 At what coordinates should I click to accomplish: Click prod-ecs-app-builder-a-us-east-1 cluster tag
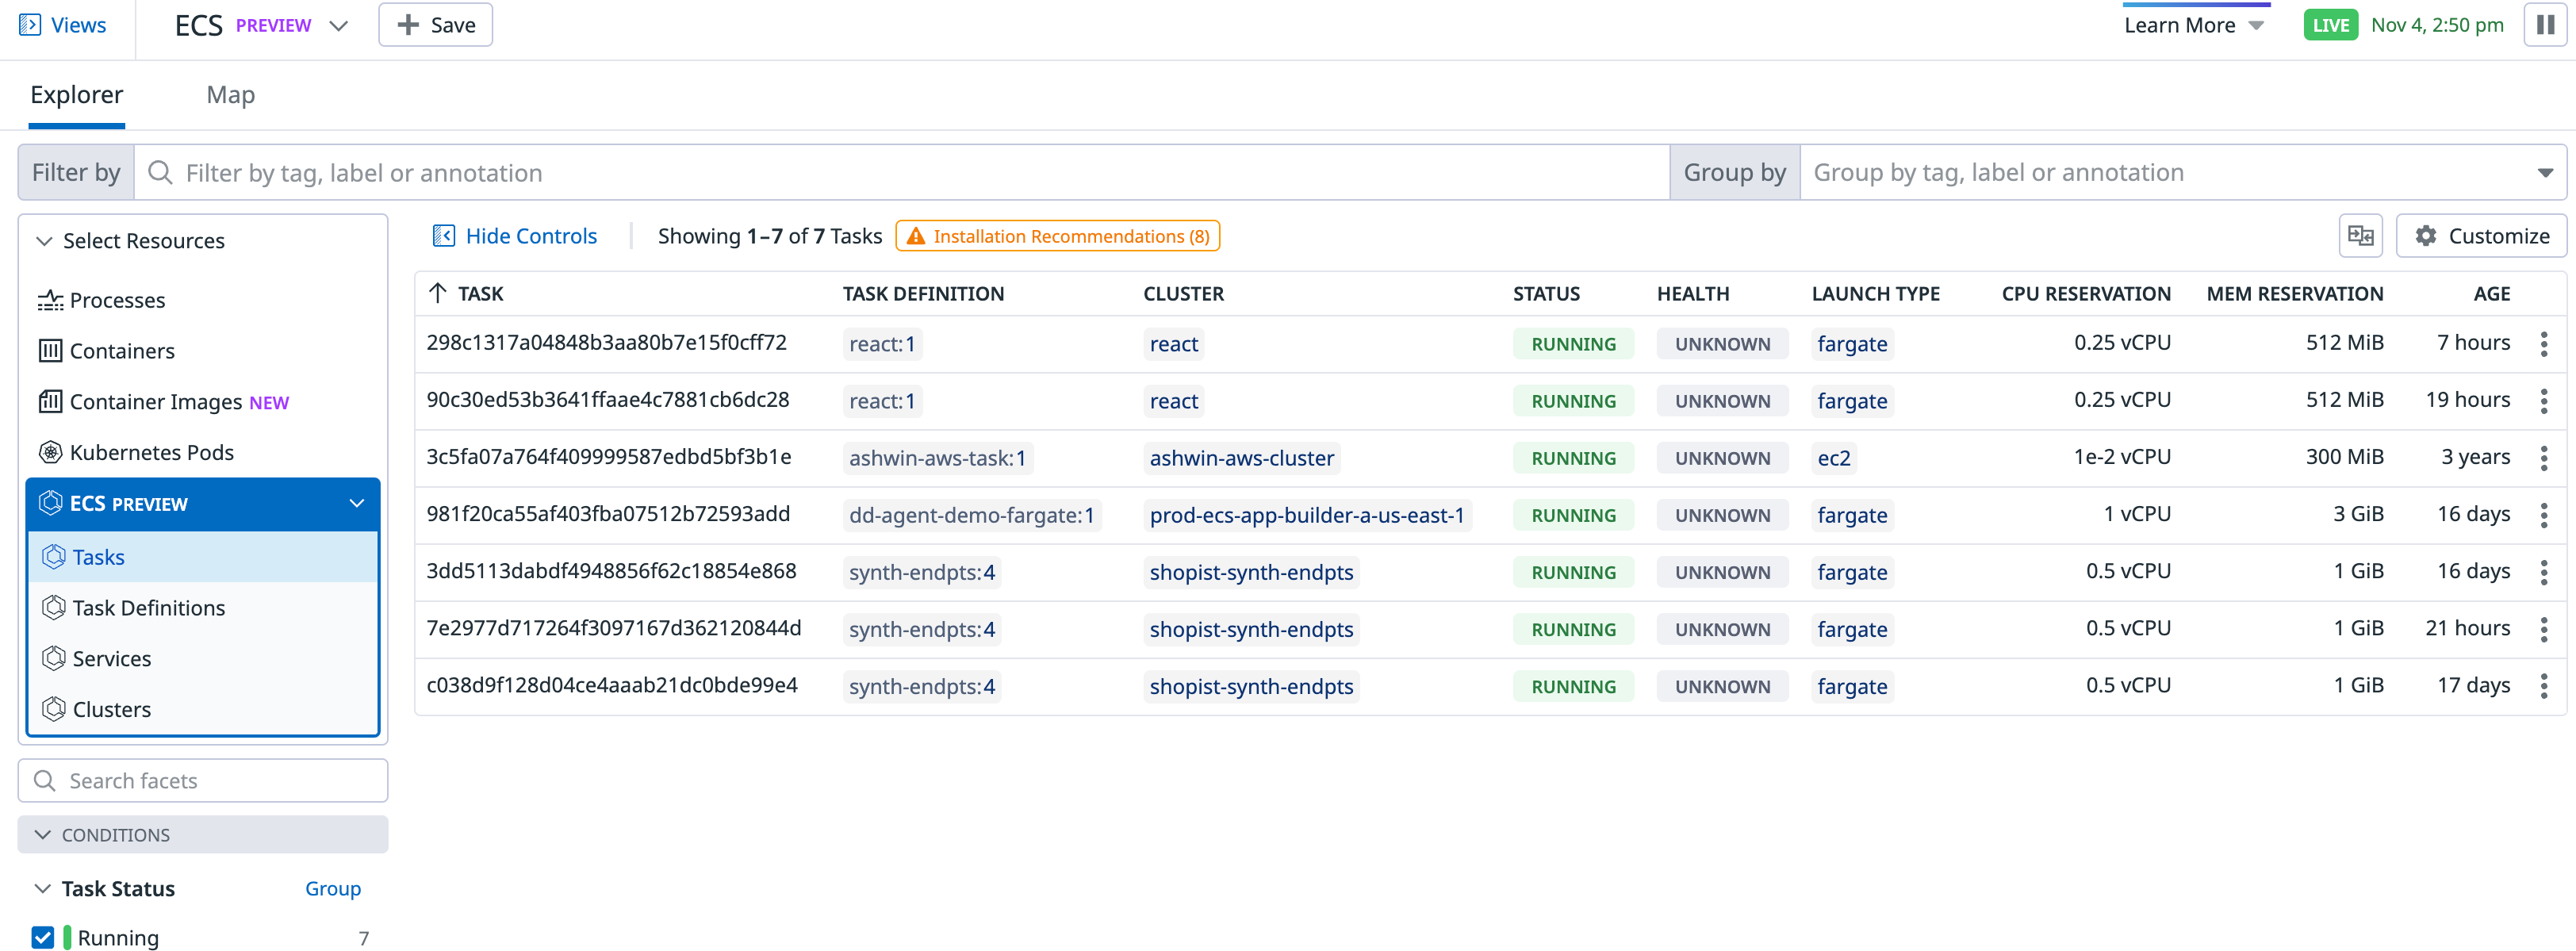coord(1306,515)
